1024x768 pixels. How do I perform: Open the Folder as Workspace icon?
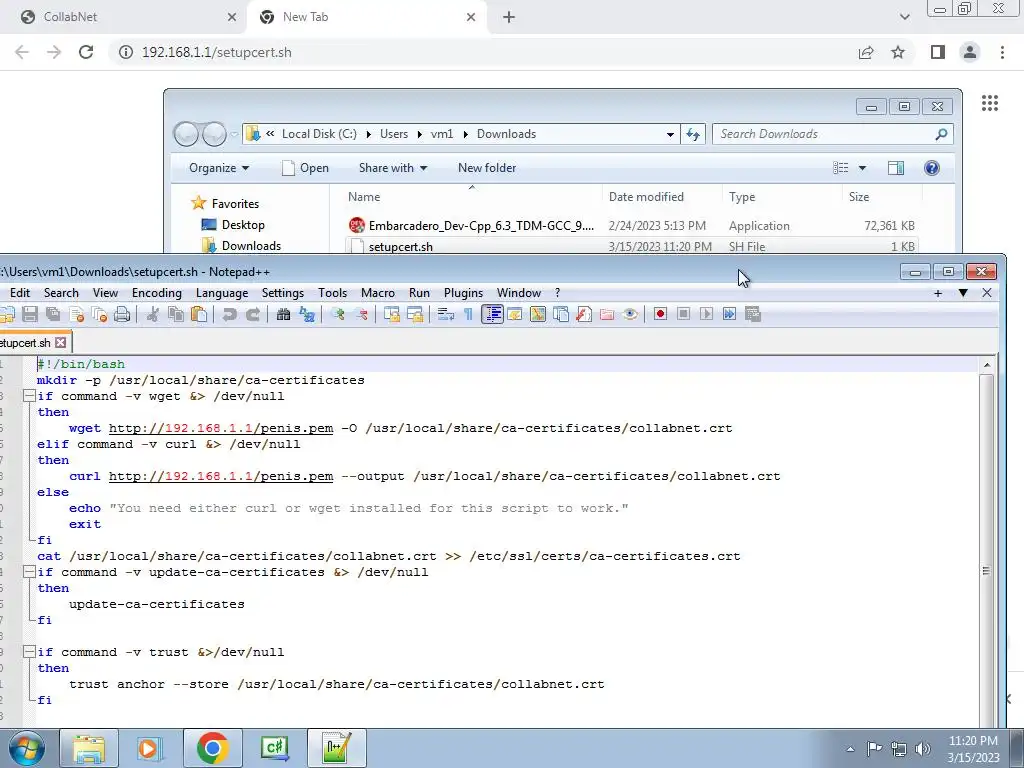[607, 314]
